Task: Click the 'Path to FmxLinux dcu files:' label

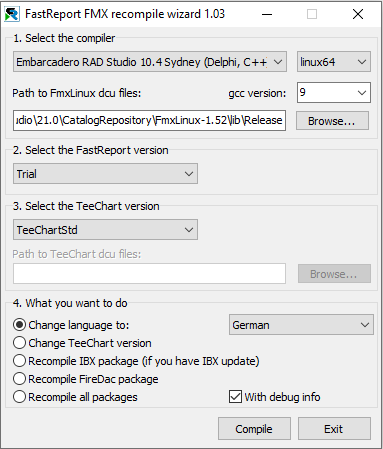Action: coord(77,93)
